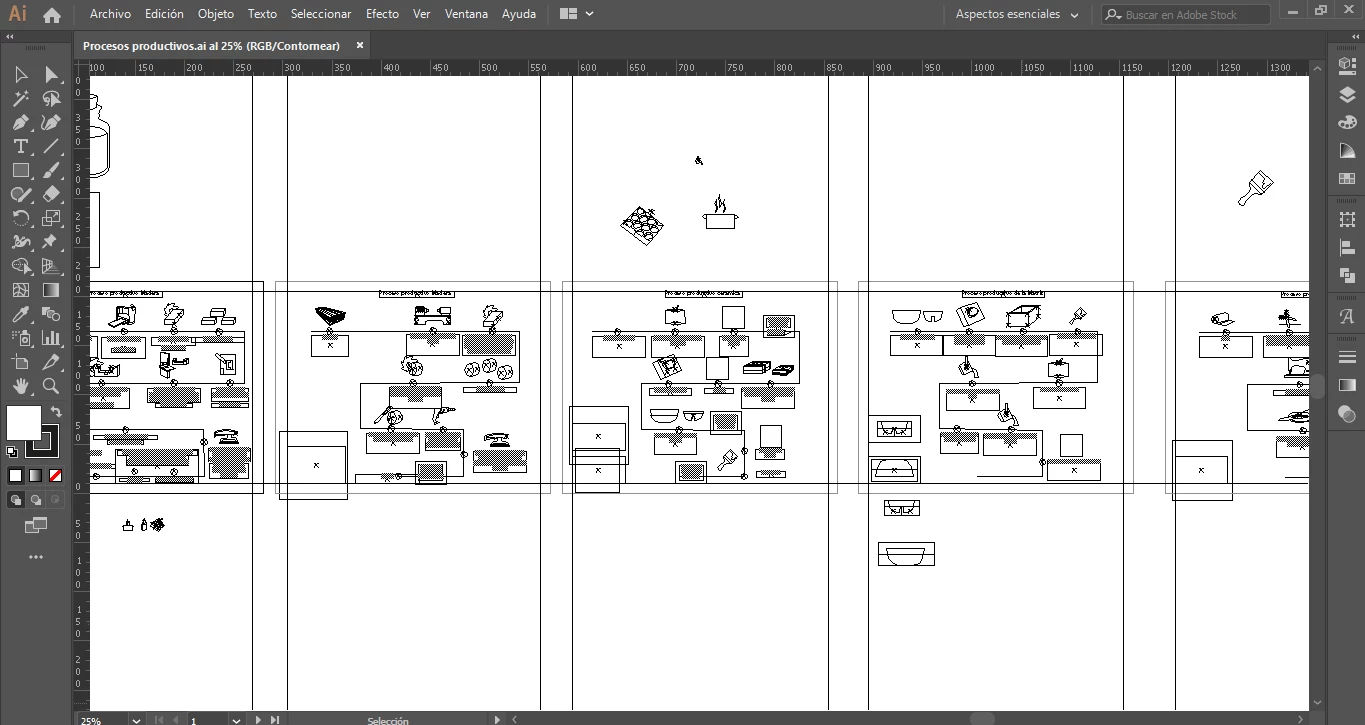Select the Shaper tool

pos(21,195)
